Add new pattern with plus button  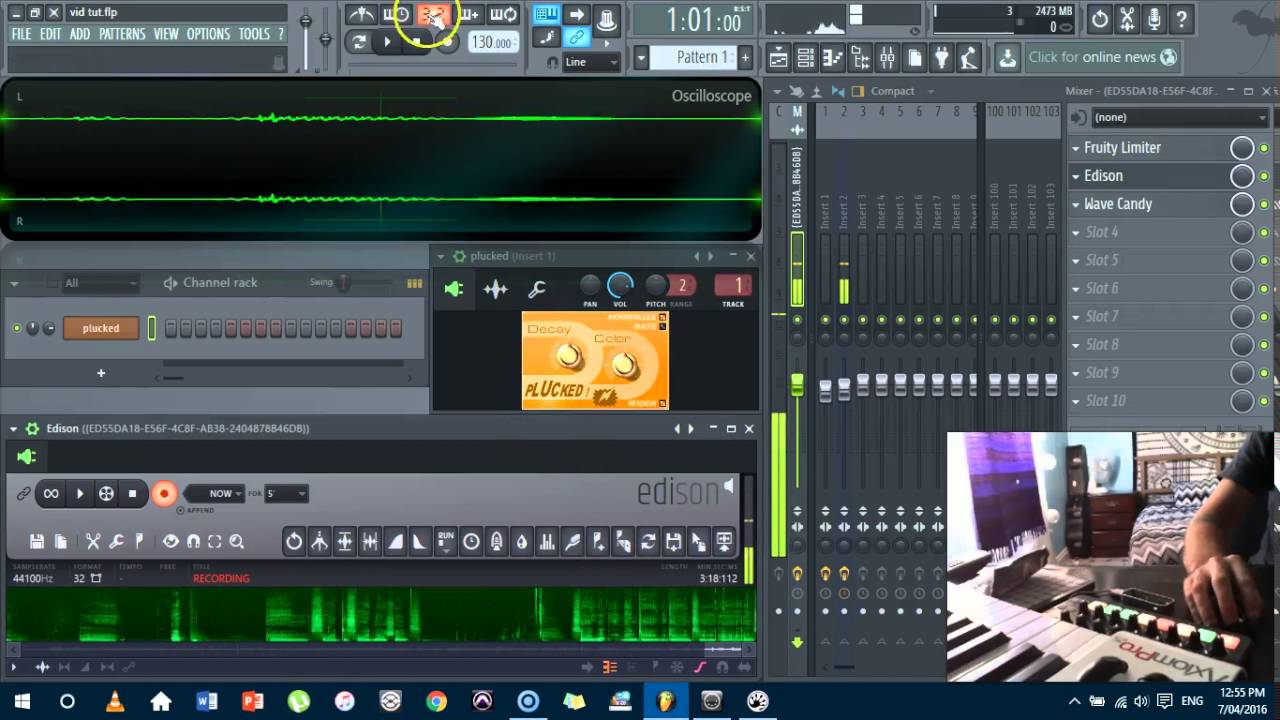[x=745, y=57]
